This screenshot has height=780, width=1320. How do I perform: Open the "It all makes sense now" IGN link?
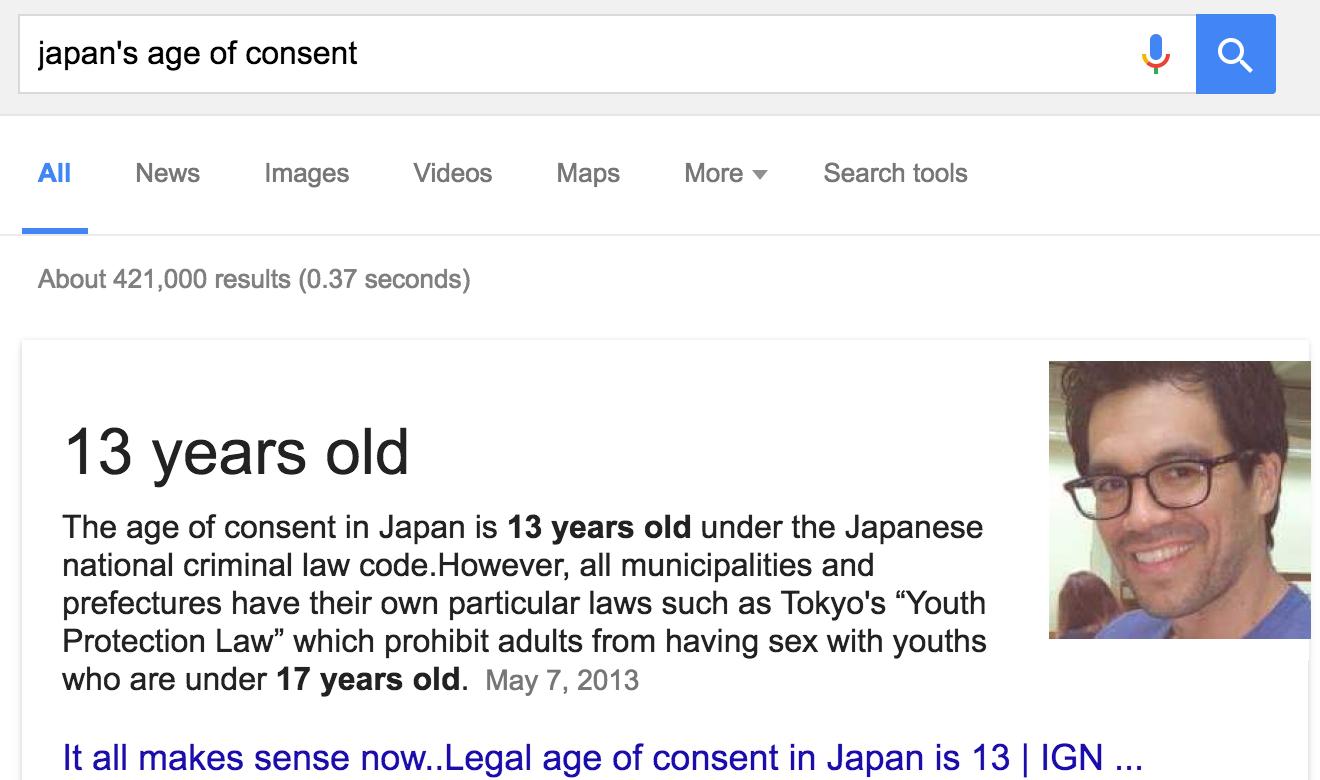602,757
